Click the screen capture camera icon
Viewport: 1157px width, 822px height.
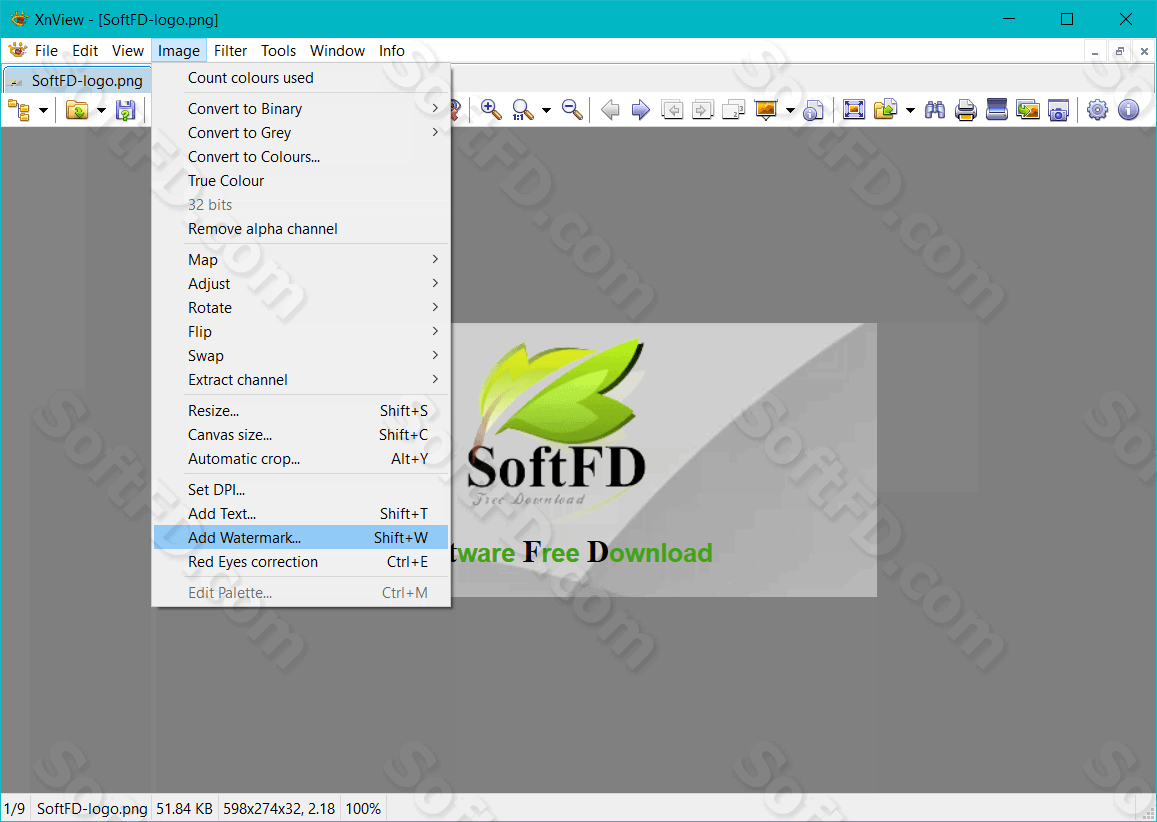point(1059,110)
